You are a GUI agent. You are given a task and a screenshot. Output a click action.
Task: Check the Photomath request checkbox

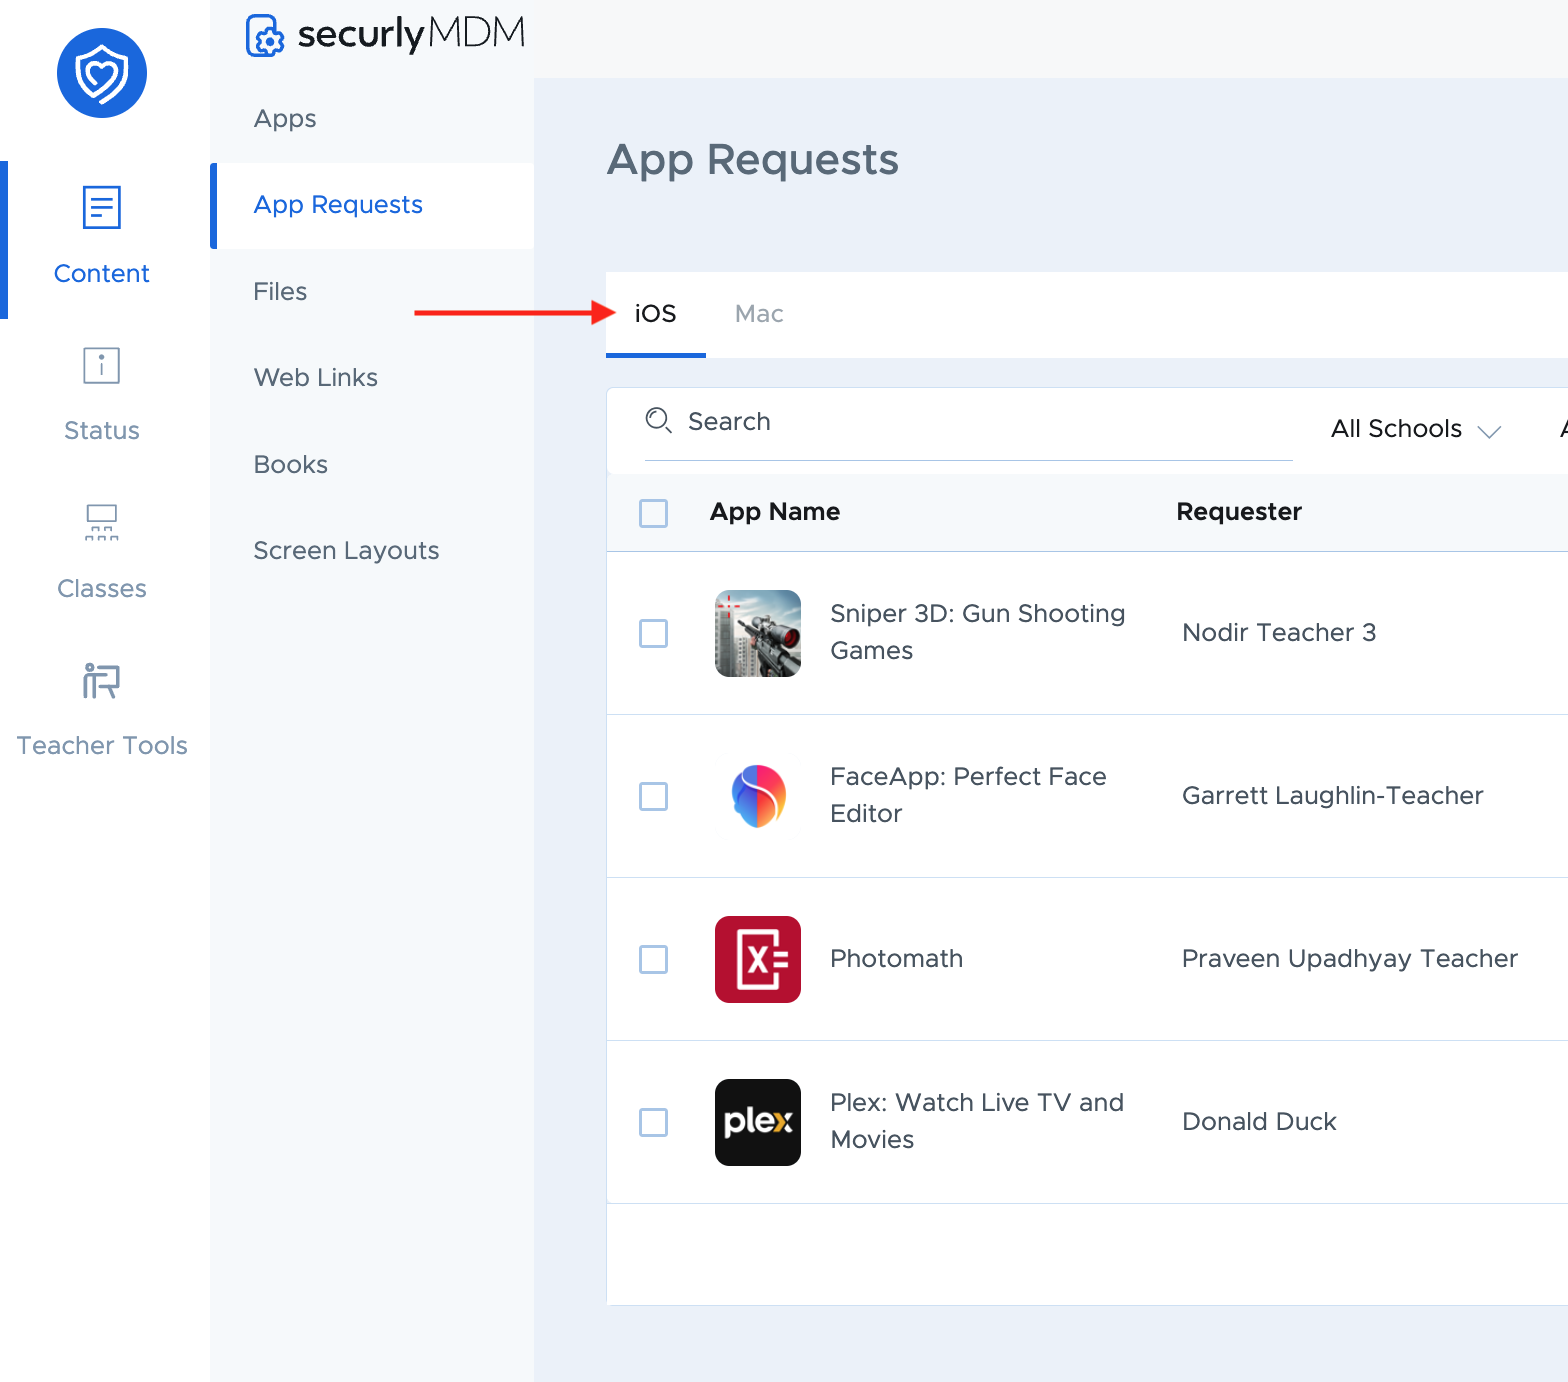tap(653, 959)
